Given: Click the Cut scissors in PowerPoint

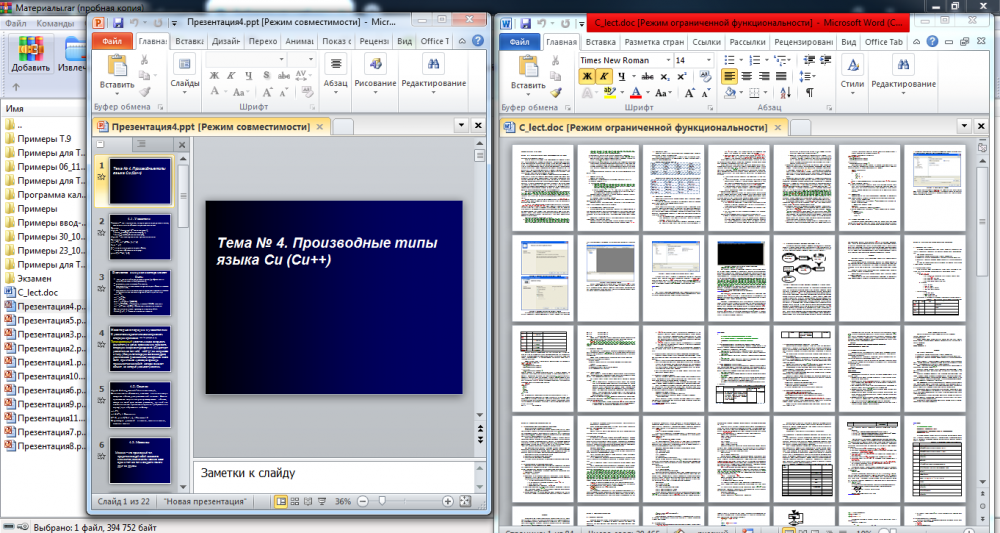Looking at the screenshot, I should pyautogui.click(x=145, y=60).
